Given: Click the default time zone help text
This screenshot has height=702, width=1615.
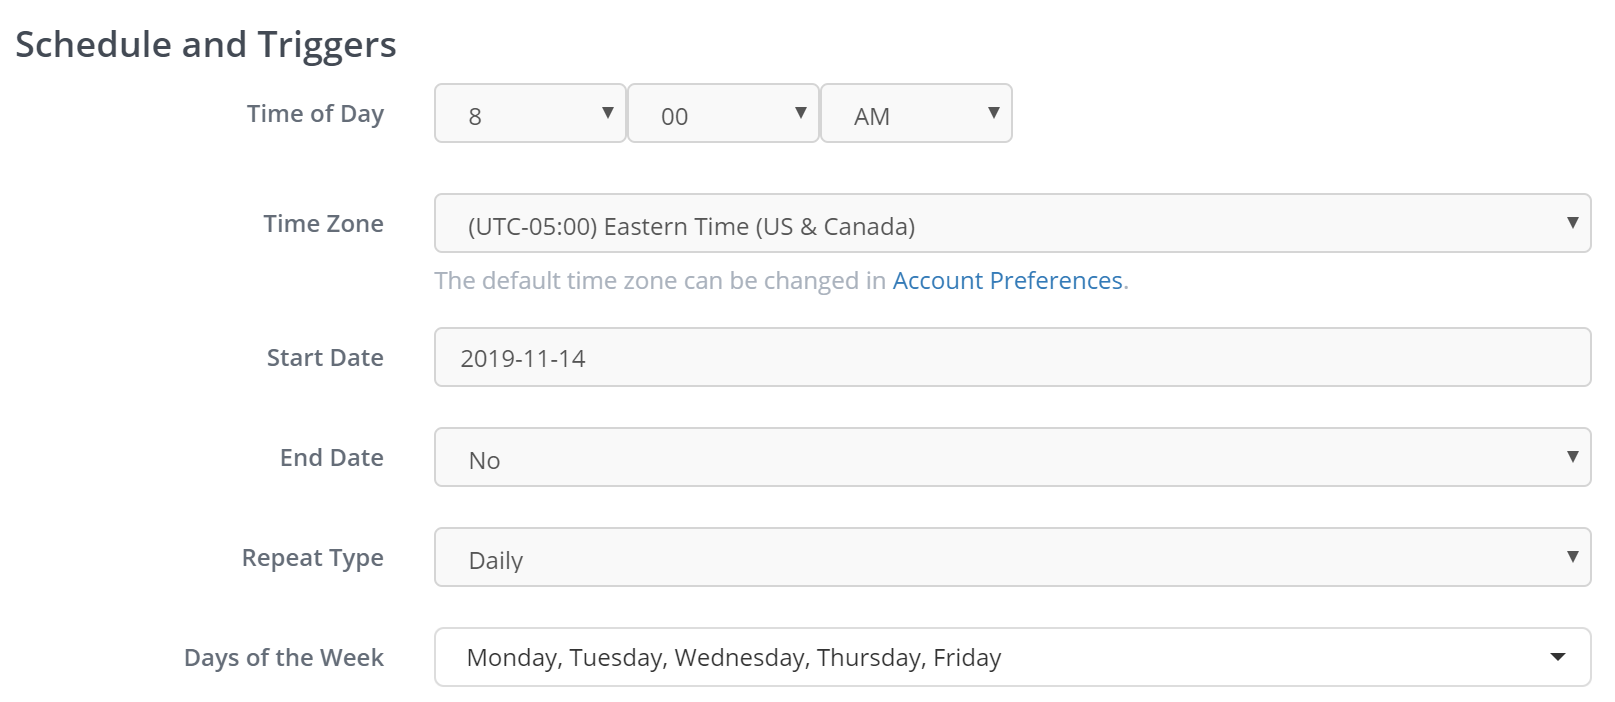Looking at the screenshot, I should 660,281.
